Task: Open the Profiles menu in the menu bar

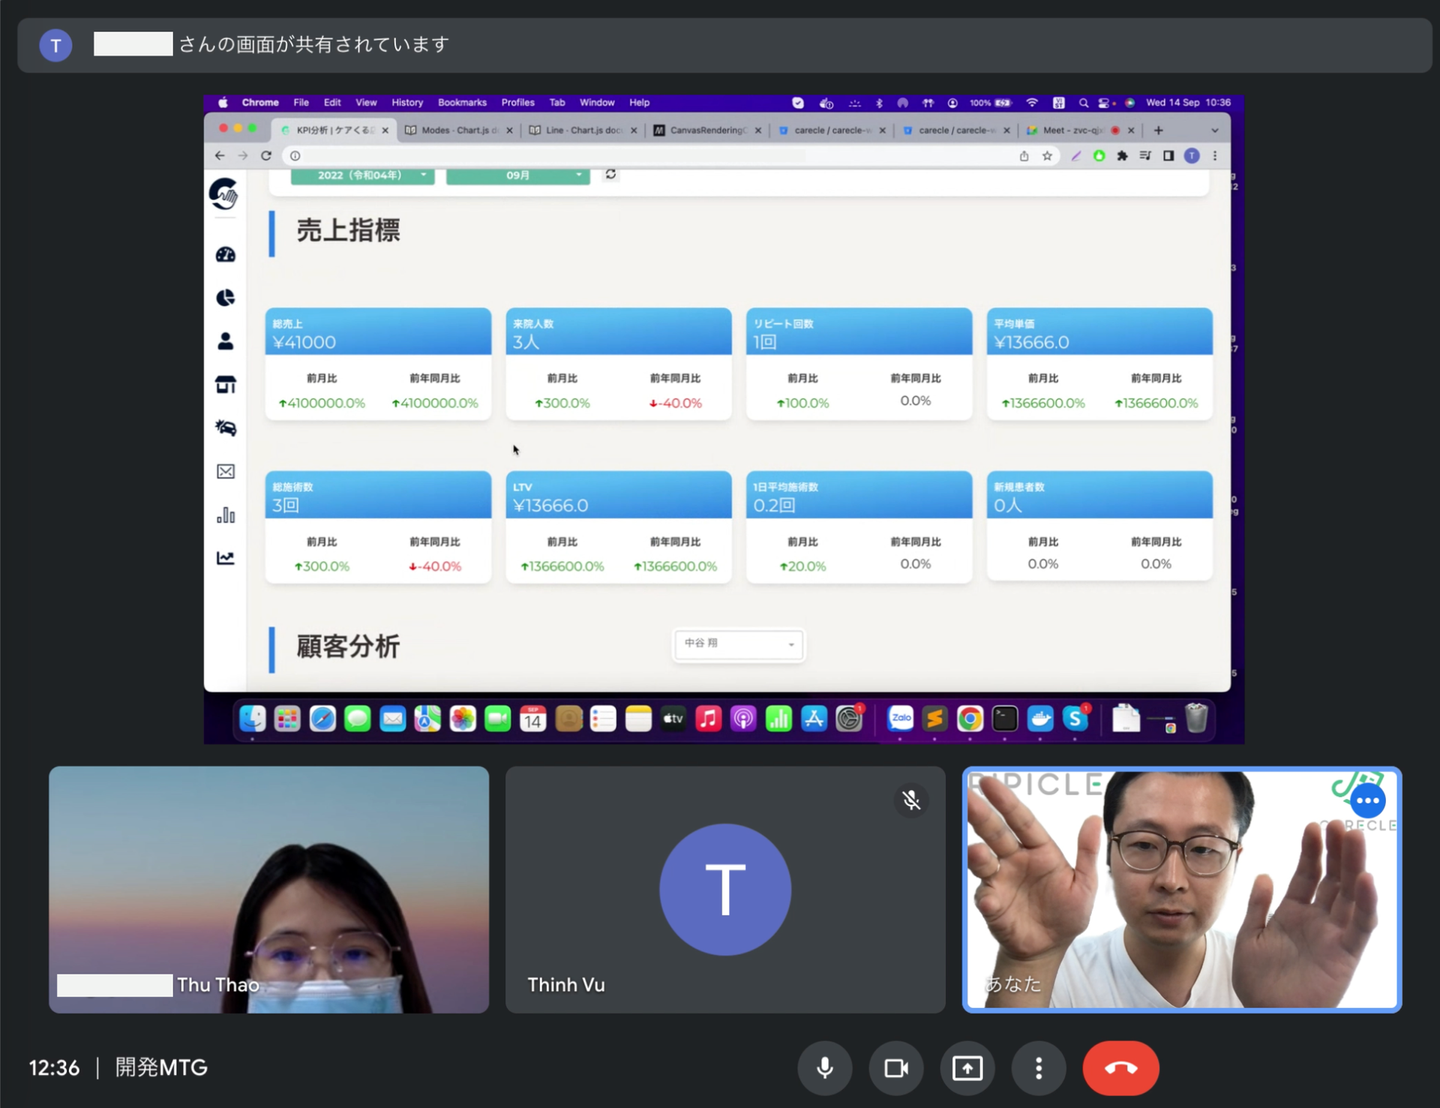Action: tap(518, 103)
